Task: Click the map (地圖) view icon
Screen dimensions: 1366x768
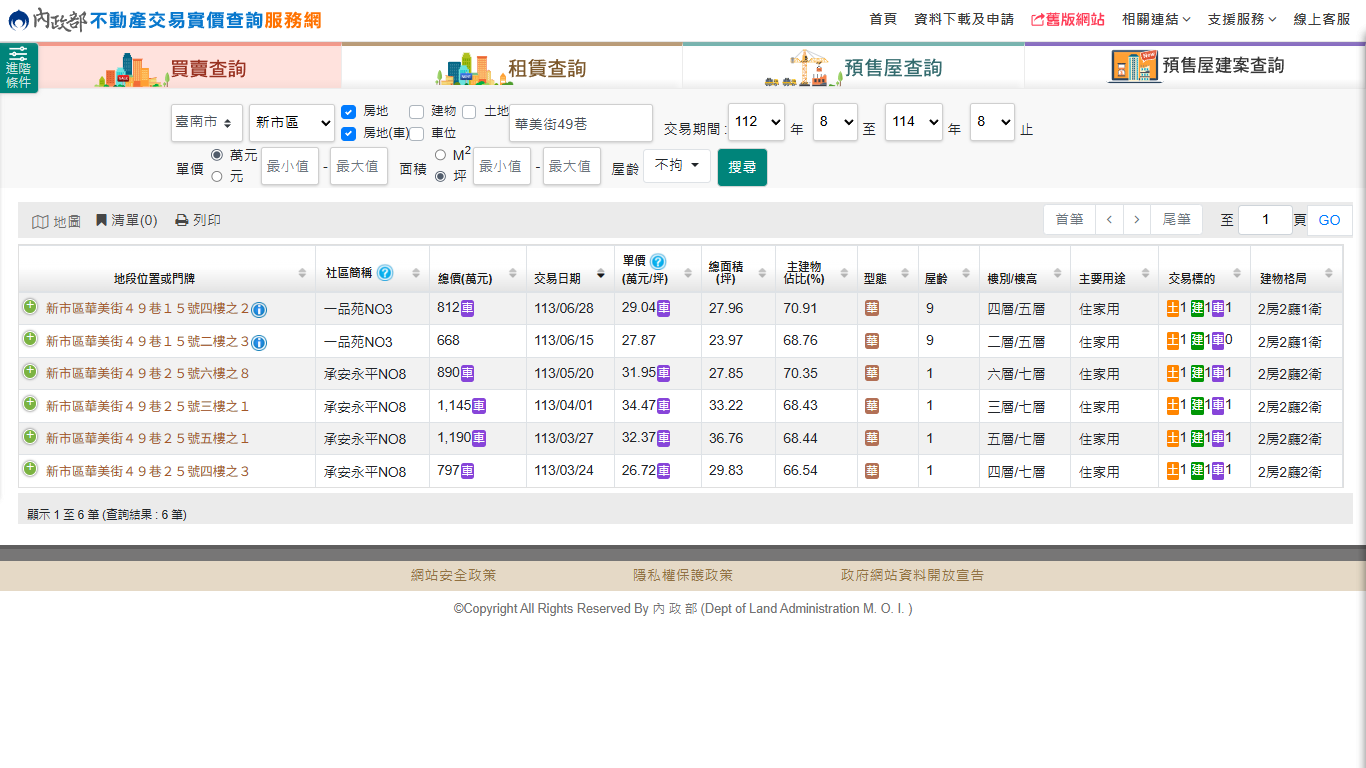Action: pos(41,221)
